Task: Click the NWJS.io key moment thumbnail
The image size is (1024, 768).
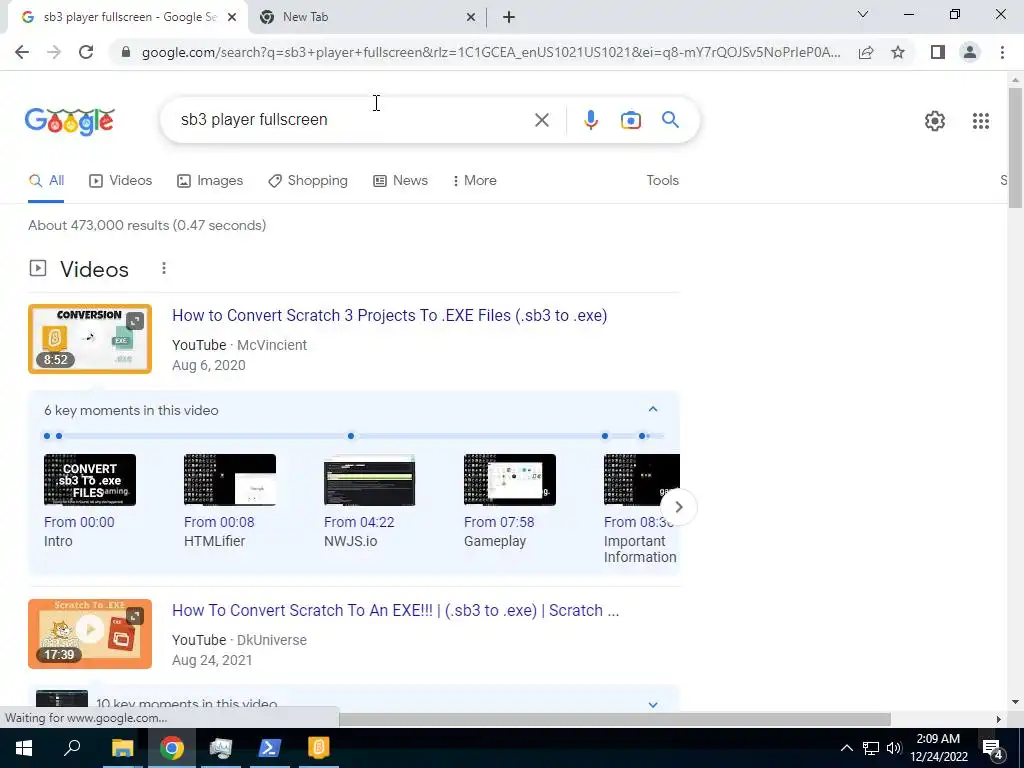Action: (370, 480)
